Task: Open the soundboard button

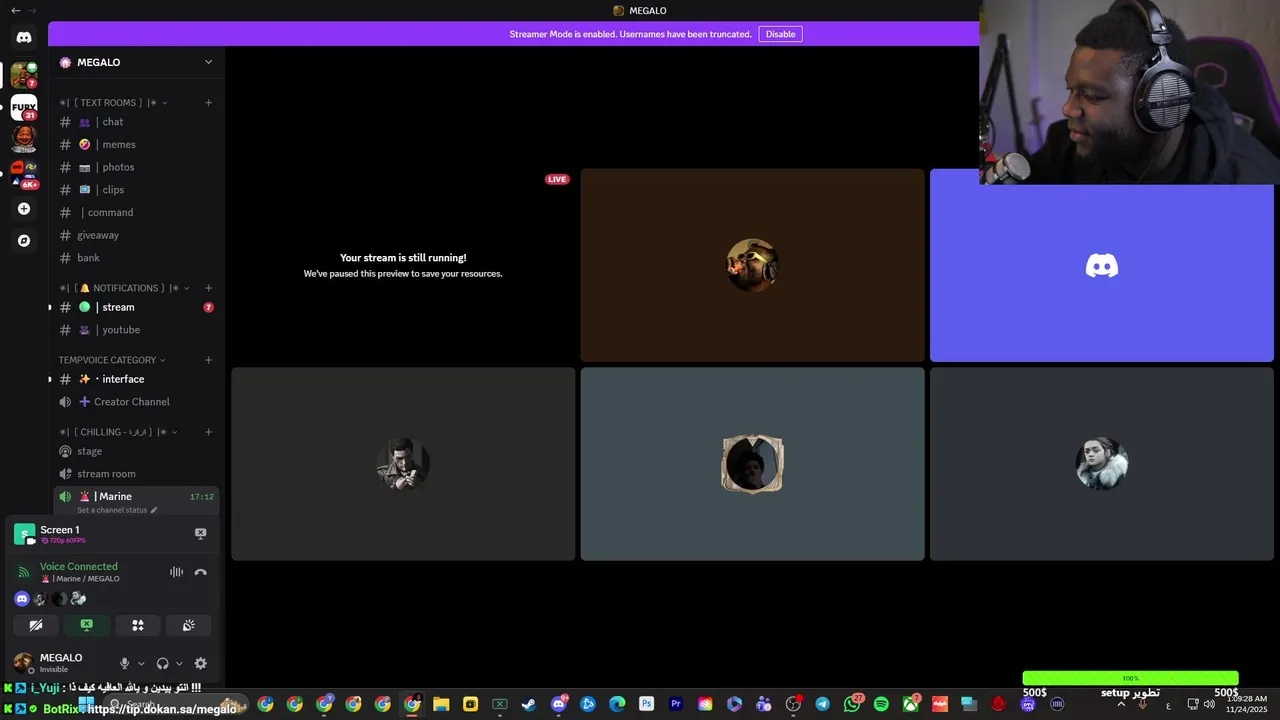Action: coord(189,625)
